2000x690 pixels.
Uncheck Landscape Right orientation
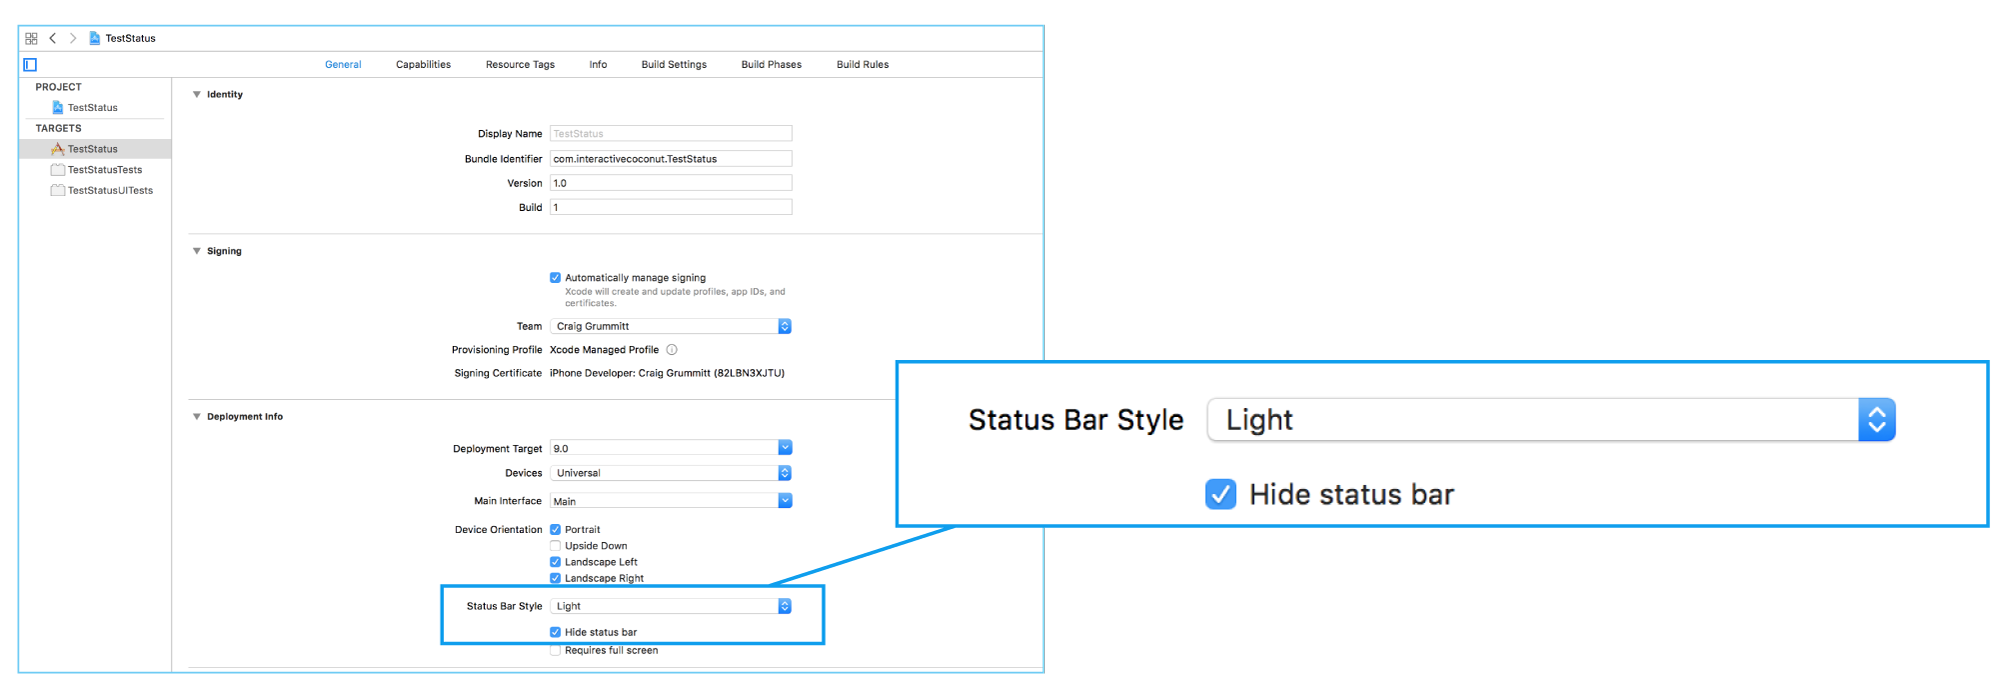tap(555, 578)
